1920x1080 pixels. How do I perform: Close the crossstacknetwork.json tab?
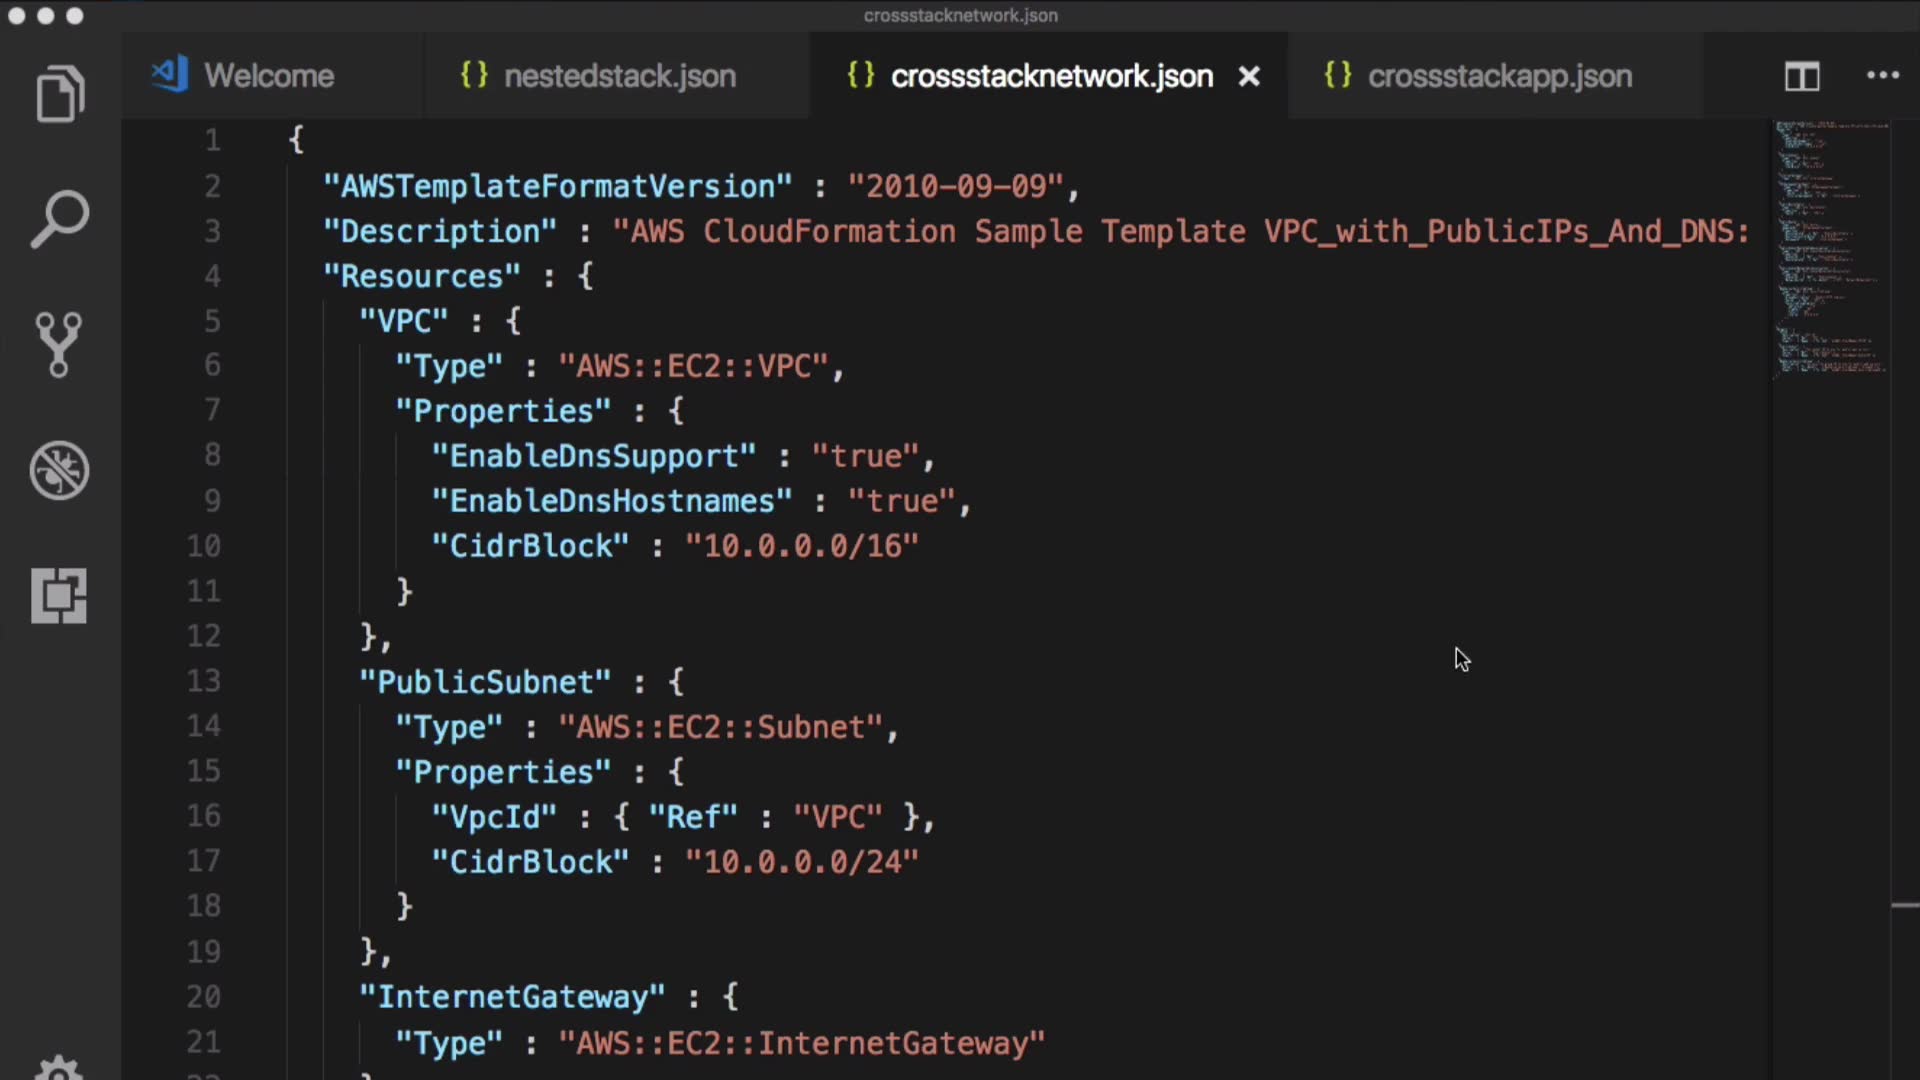coord(1249,76)
